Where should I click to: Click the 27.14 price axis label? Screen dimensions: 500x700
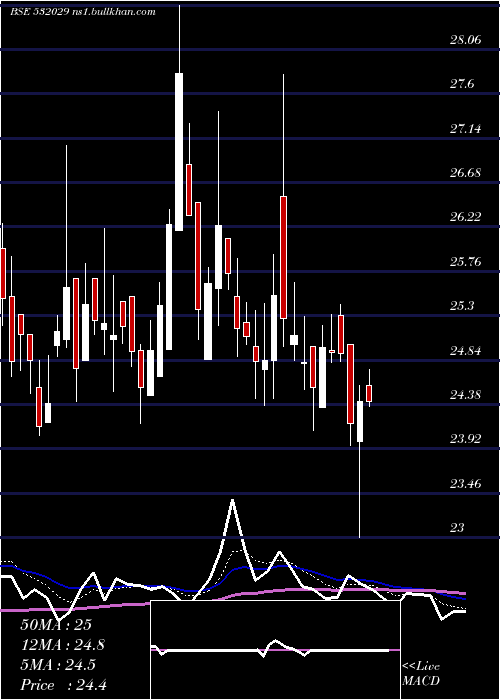click(x=465, y=129)
